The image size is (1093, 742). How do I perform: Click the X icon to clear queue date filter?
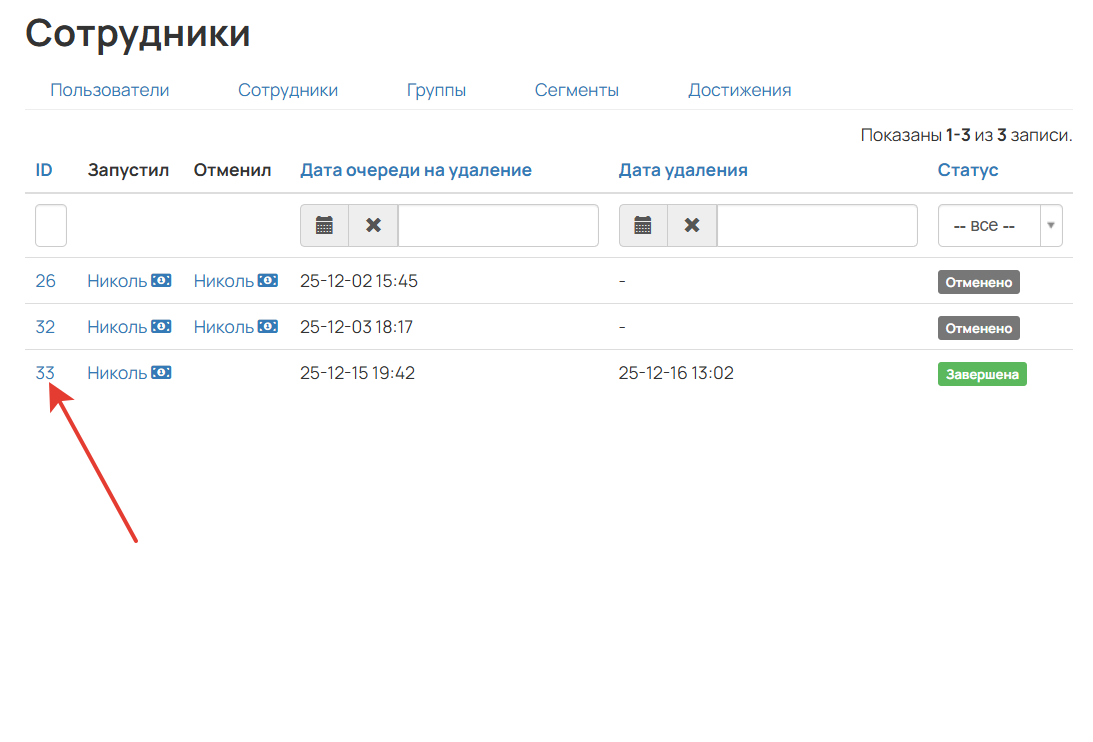(x=372, y=225)
